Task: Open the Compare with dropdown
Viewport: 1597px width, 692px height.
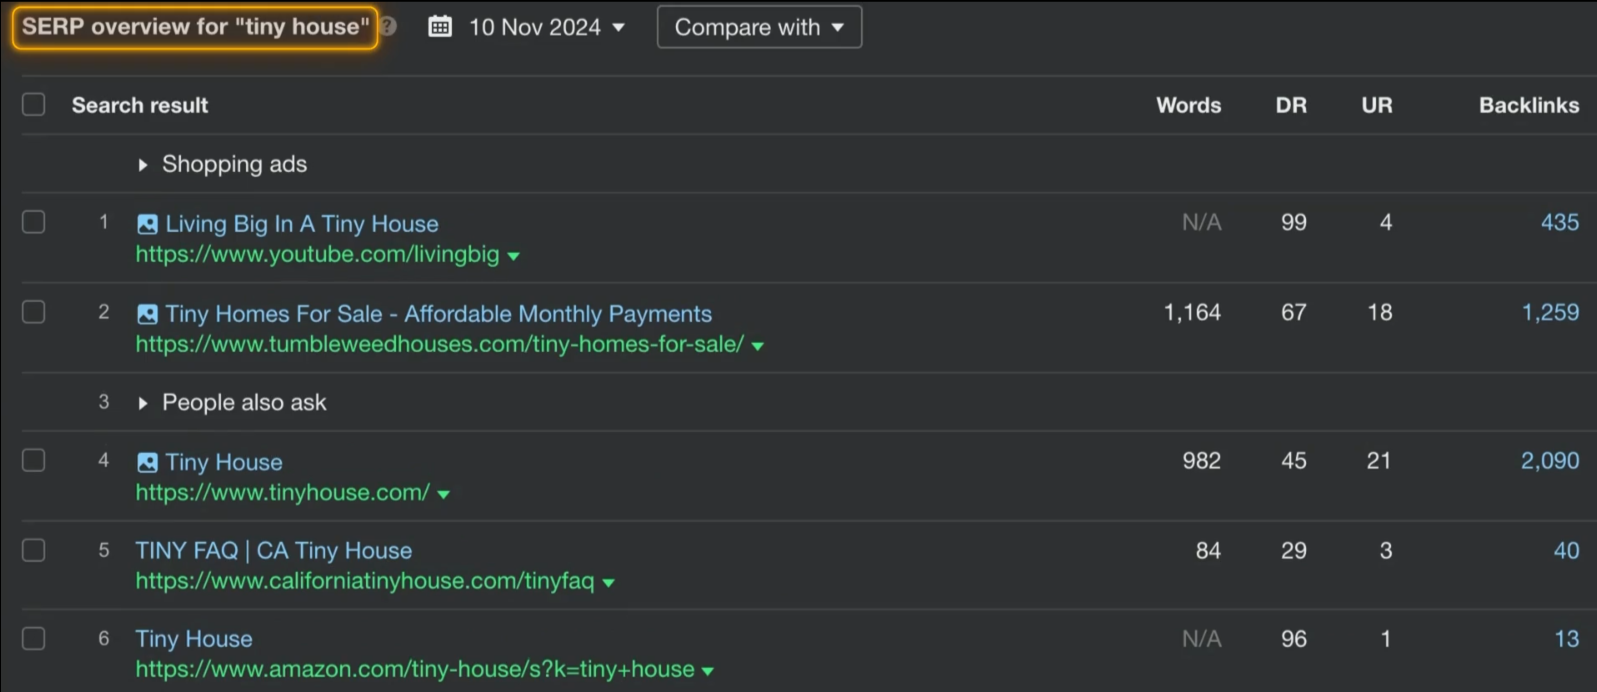Action: [x=759, y=27]
